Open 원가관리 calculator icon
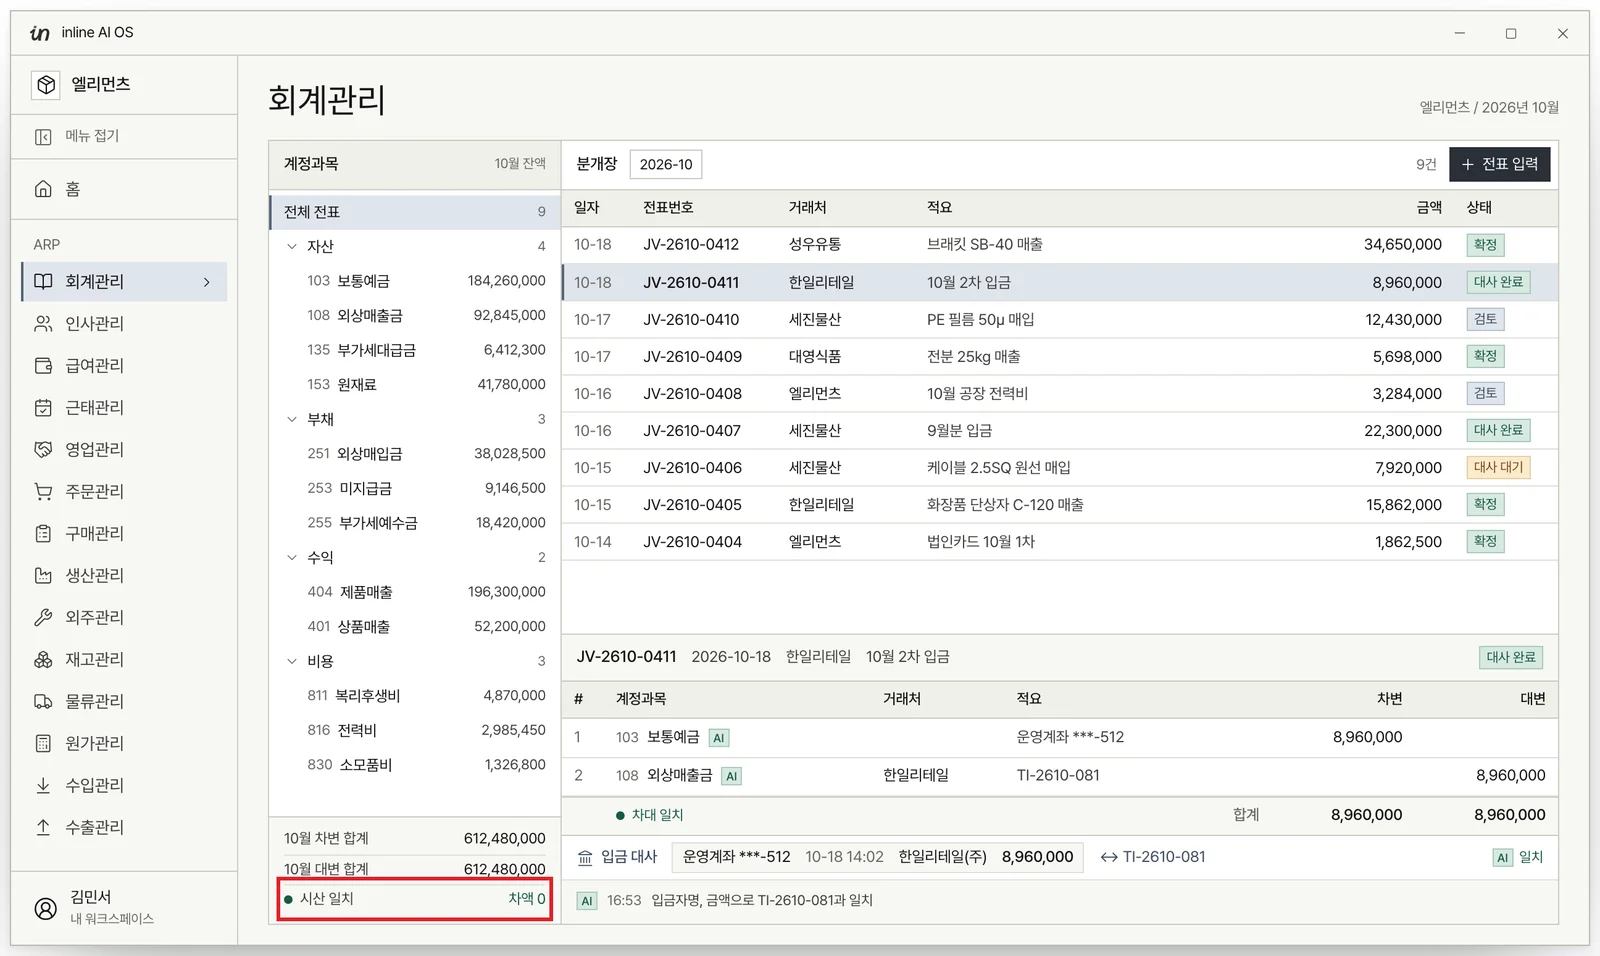This screenshot has height=956, width=1600. pos(43,744)
